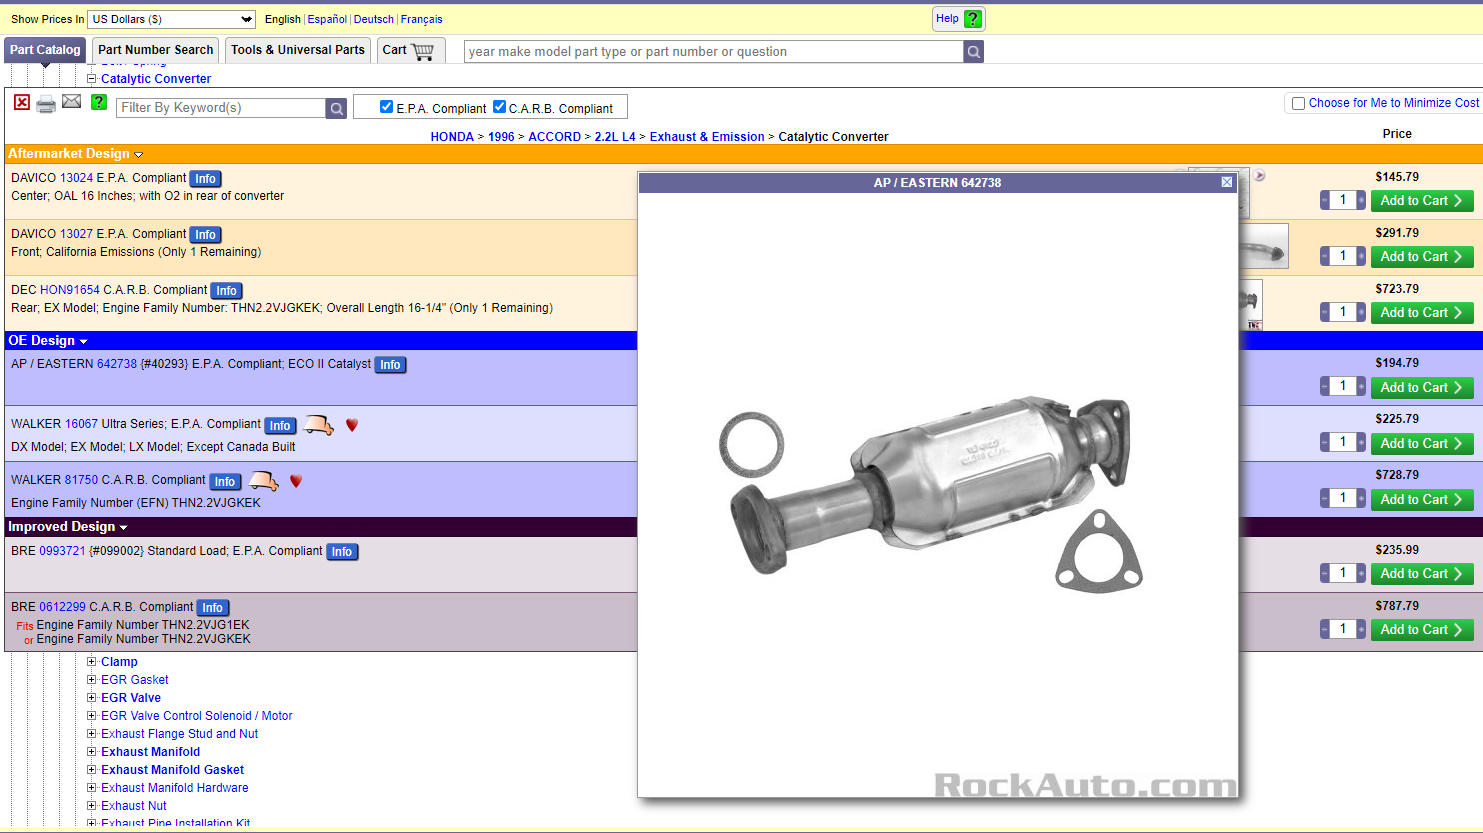Click the next-image arrow beside the DAVICO 13024 thumbnail
The height and width of the screenshot is (833, 1483).
[x=1260, y=176]
